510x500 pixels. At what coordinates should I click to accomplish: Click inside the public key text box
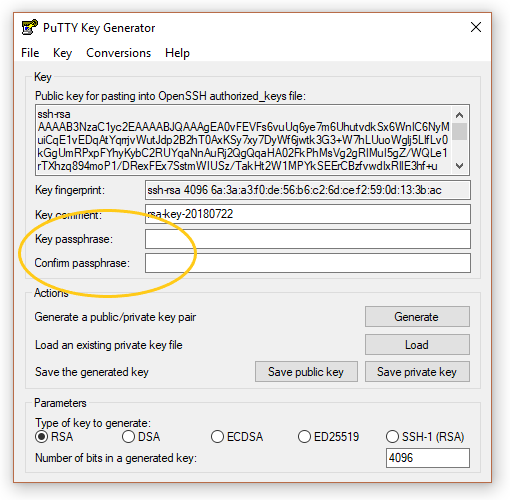coord(243,140)
